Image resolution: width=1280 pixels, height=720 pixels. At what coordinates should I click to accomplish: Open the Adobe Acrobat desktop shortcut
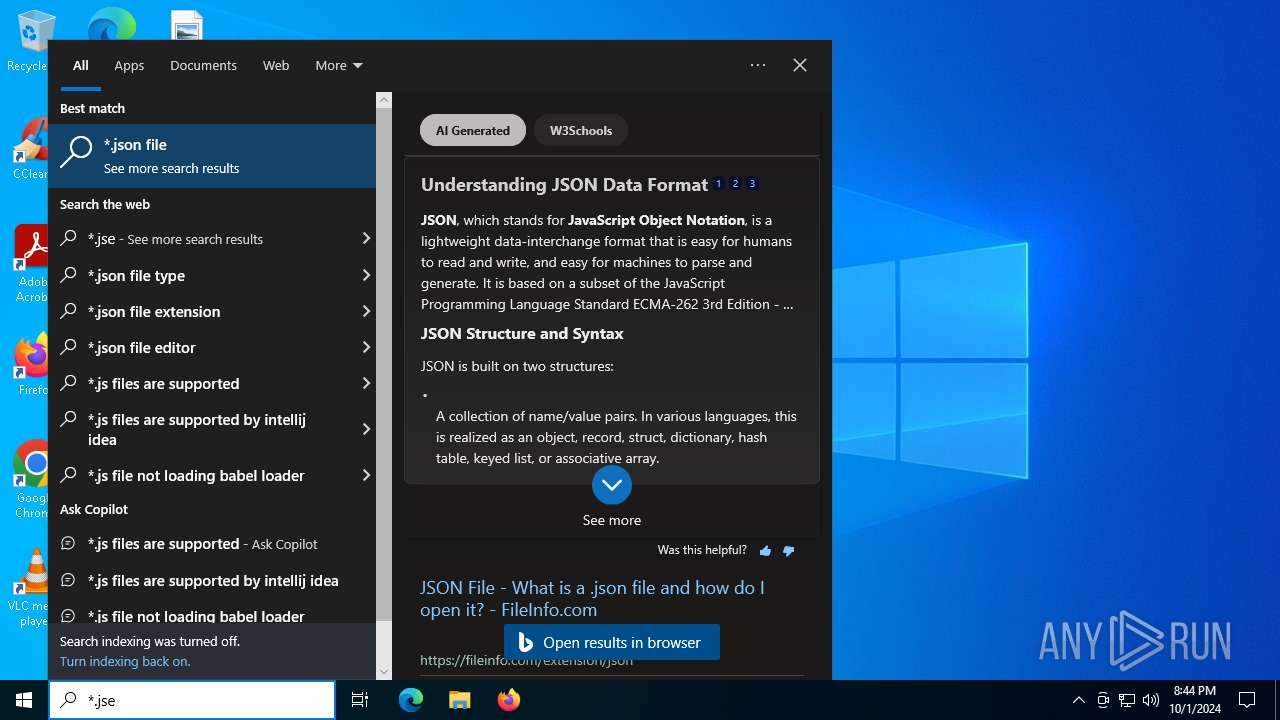(31, 263)
